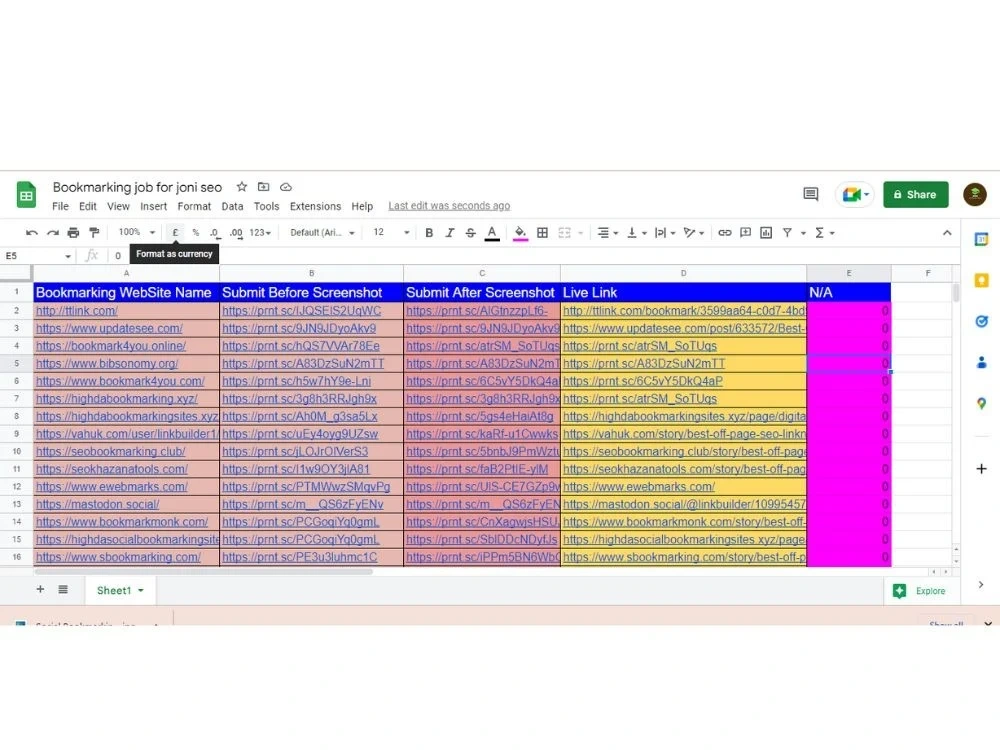1000x750 pixels.
Task: Open Google Keep side panel
Action: click(982, 281)
